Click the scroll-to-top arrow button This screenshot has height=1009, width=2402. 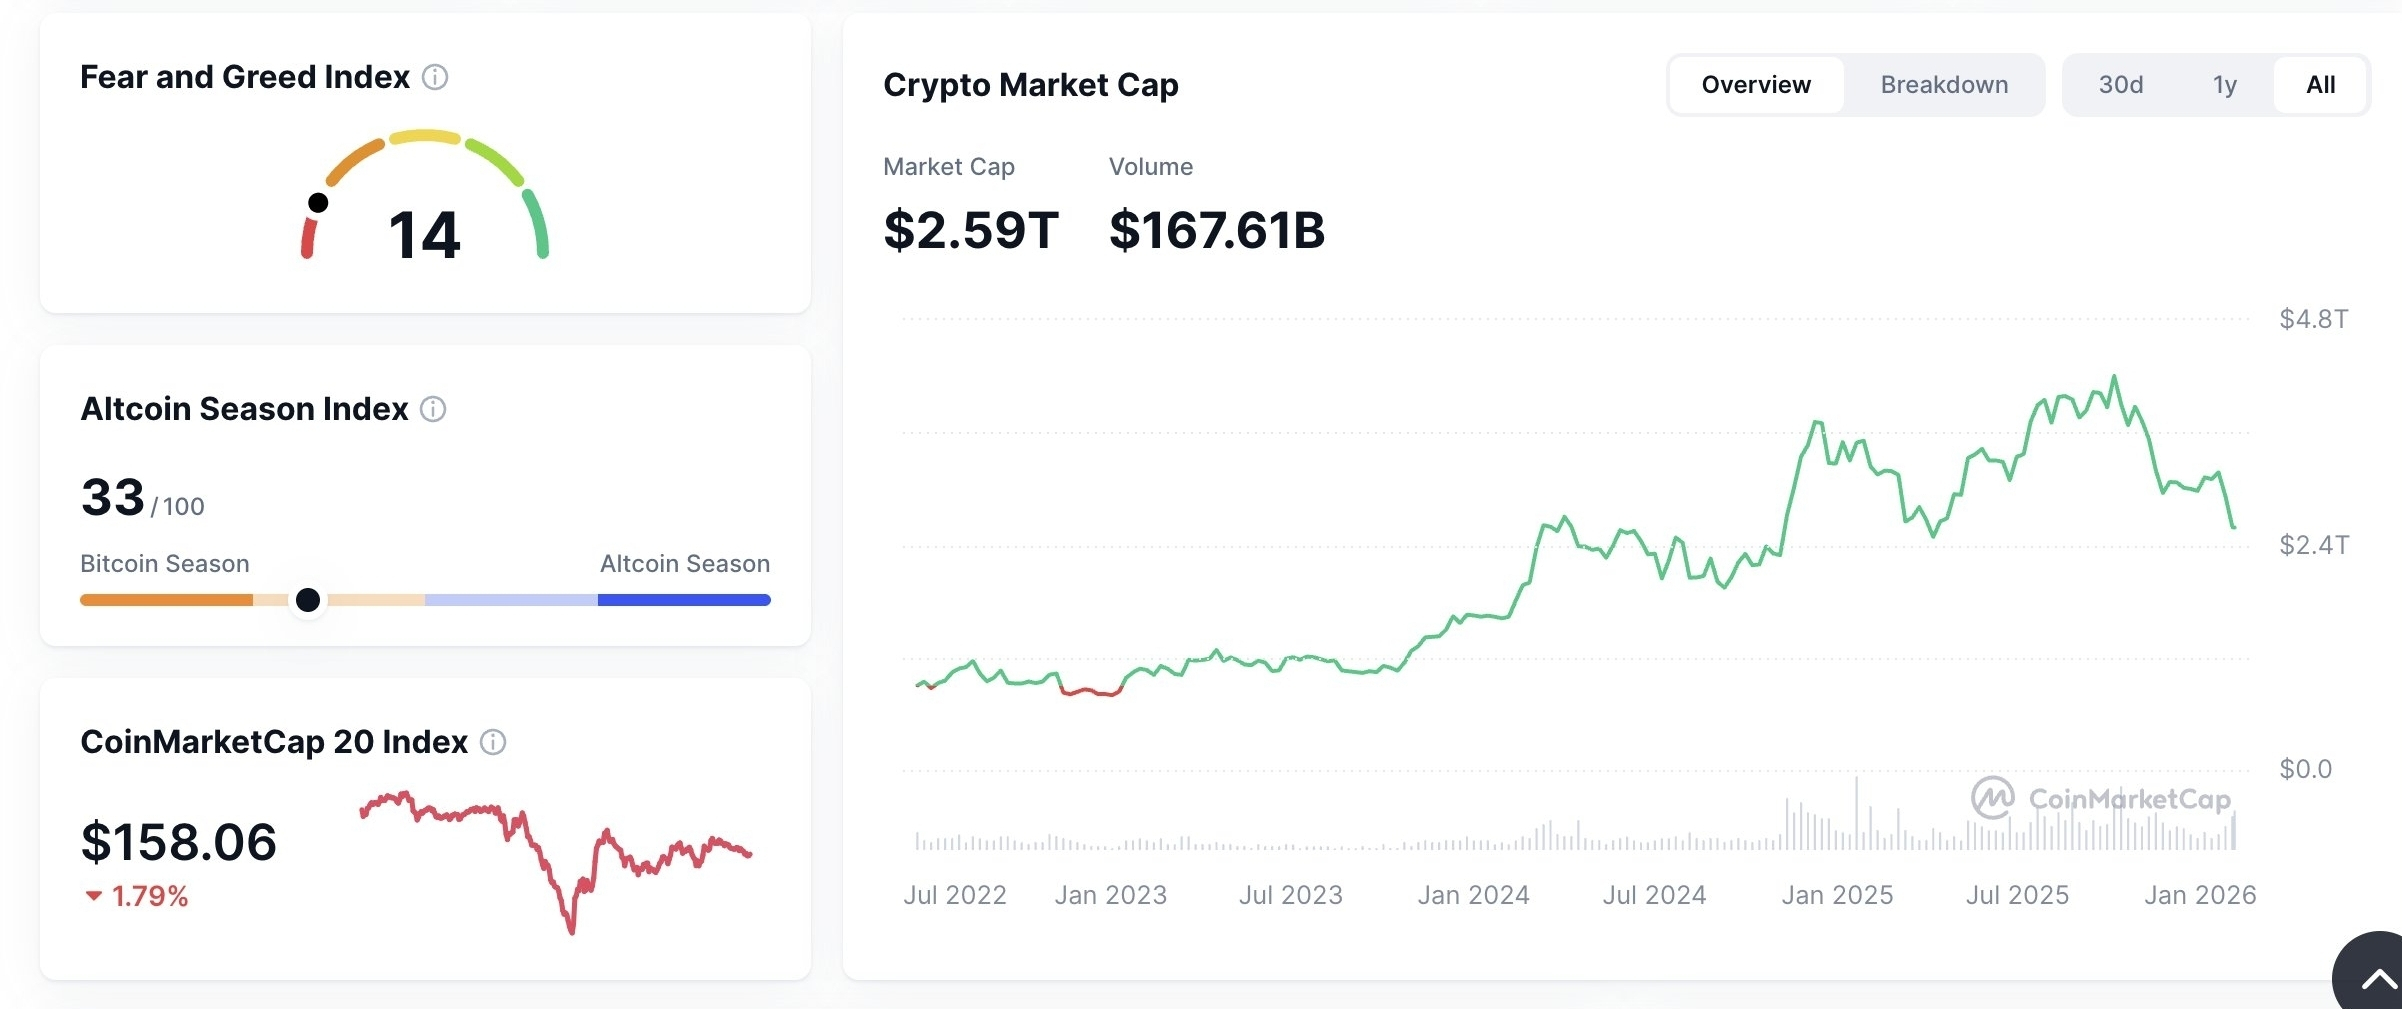tap(2376, 979)
